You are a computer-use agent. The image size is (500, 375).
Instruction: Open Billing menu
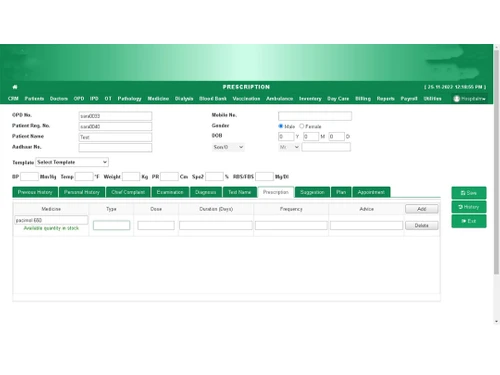coord(363,99)
